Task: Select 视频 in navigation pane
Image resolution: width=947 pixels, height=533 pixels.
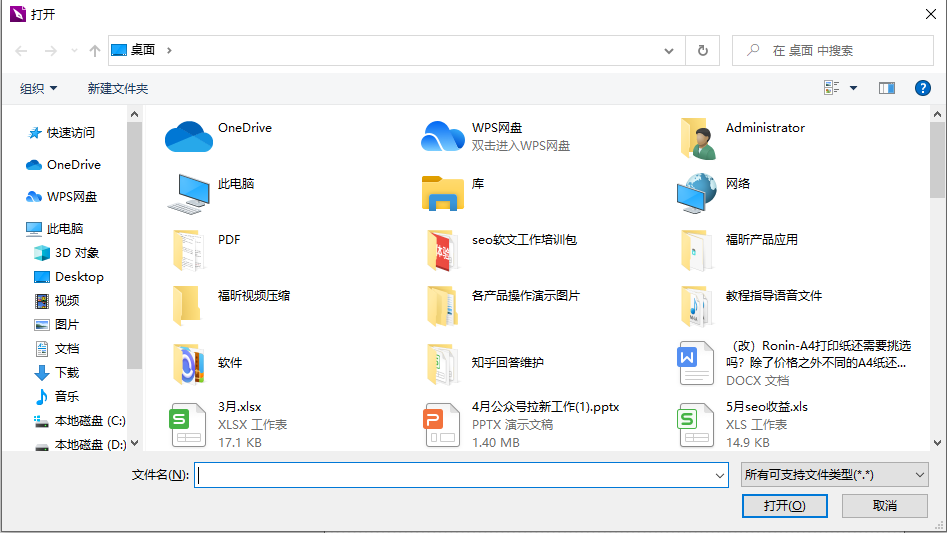Action: (57, 301)
